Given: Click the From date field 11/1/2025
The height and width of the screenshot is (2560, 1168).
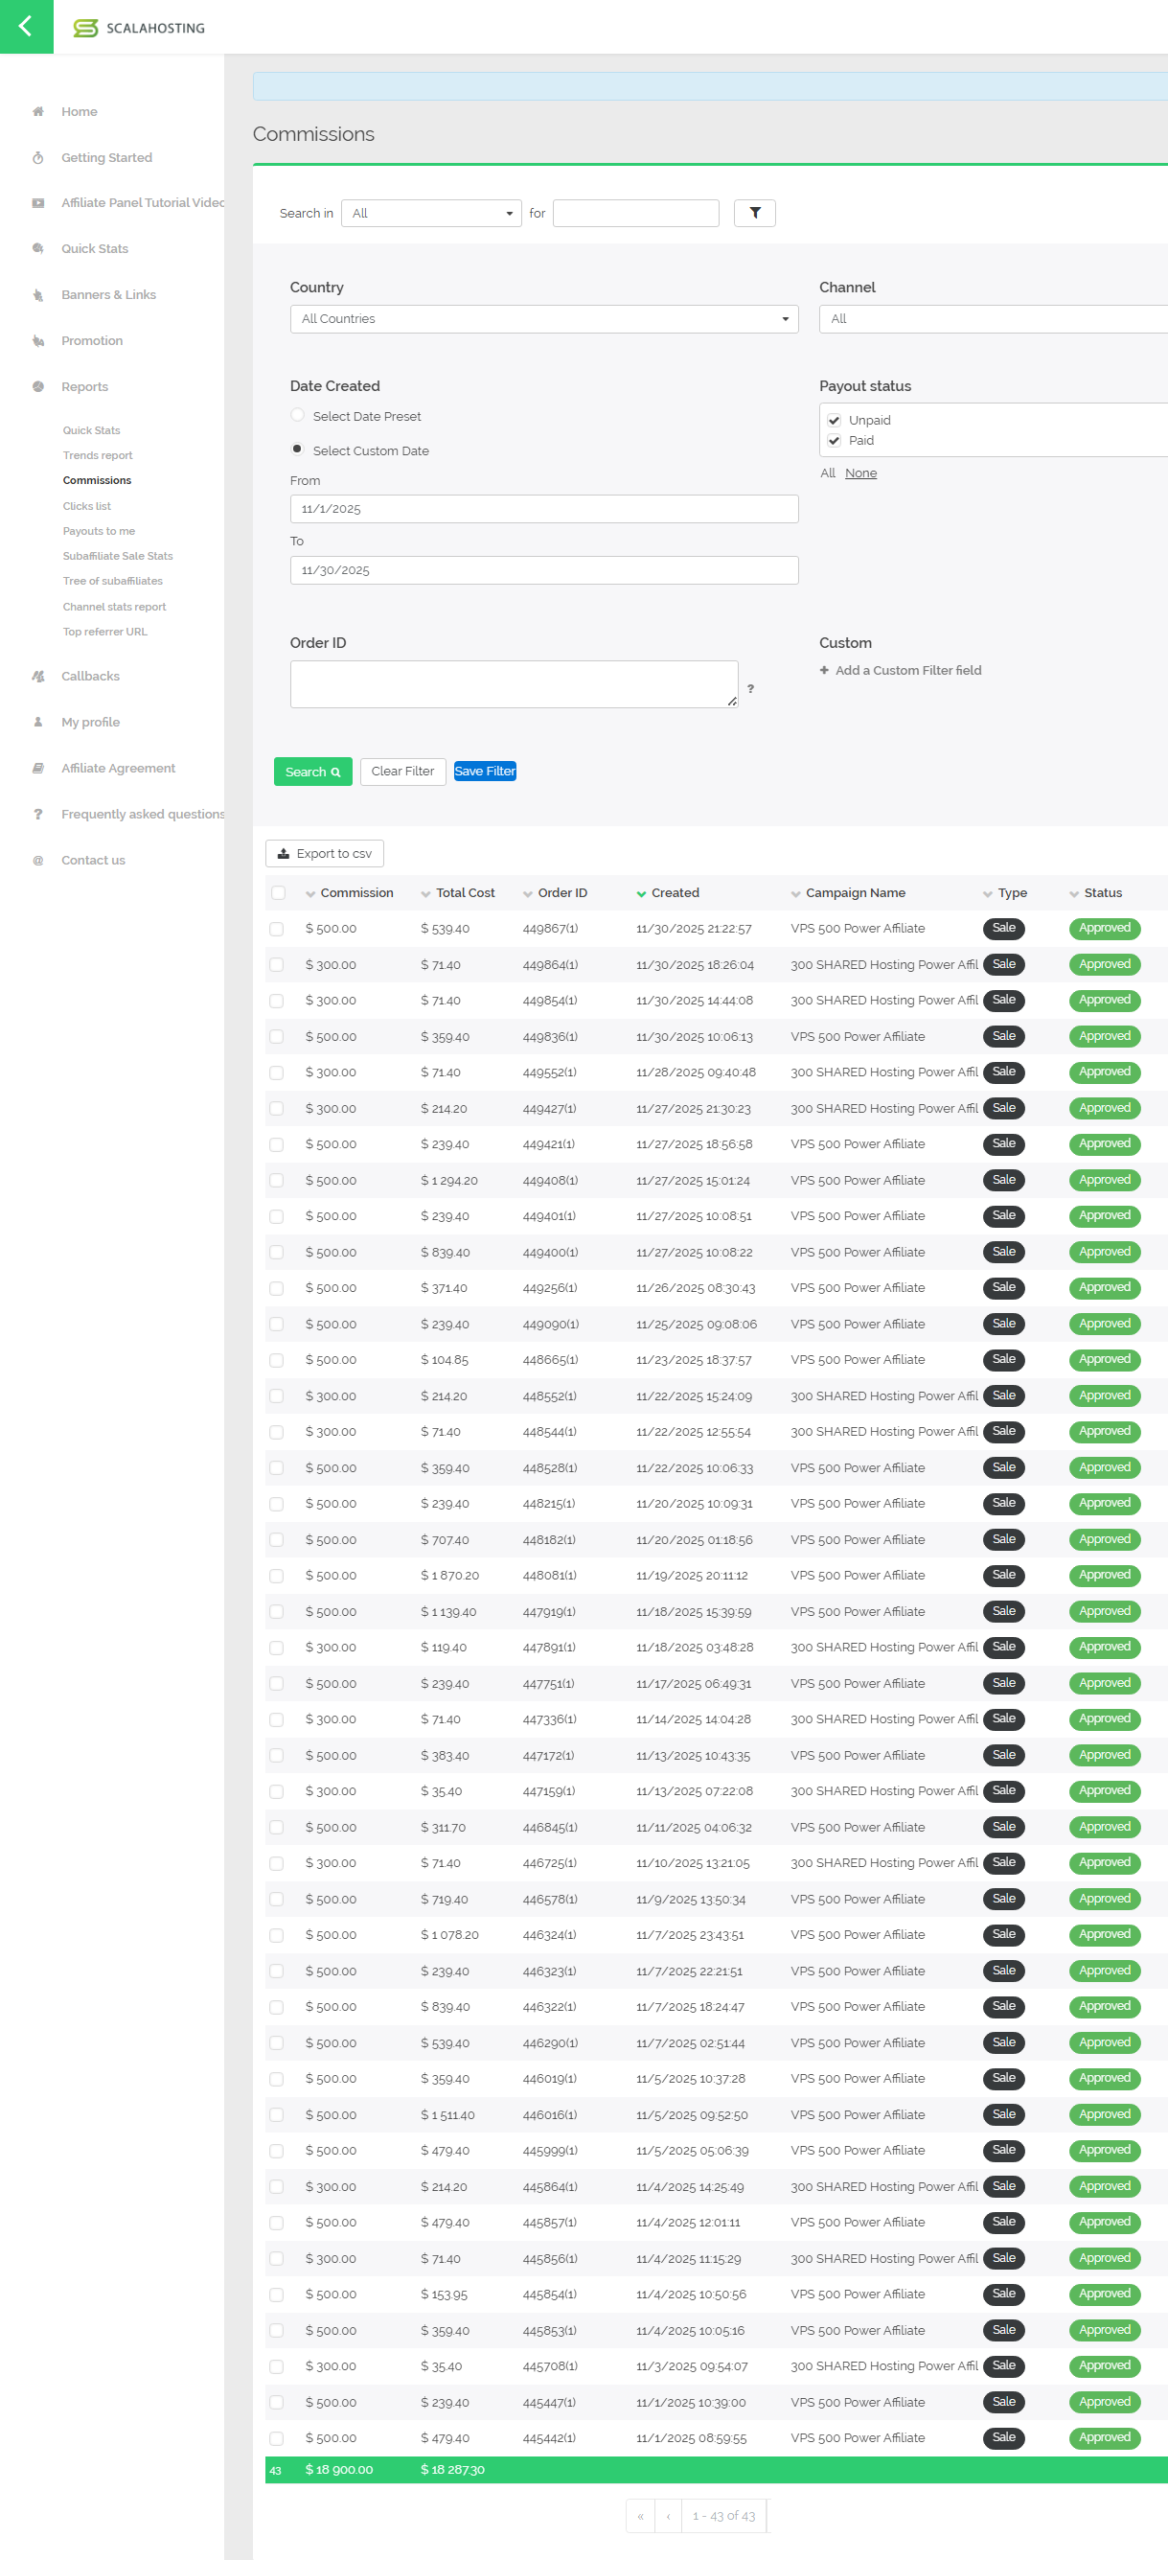Looking at the screenshot, I should click(x=544, y=509).
